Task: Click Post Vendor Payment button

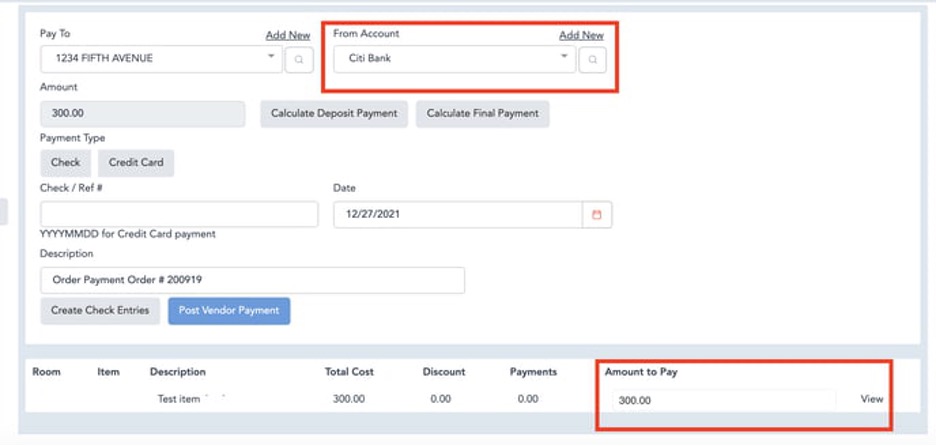Action: coord(229,310)
